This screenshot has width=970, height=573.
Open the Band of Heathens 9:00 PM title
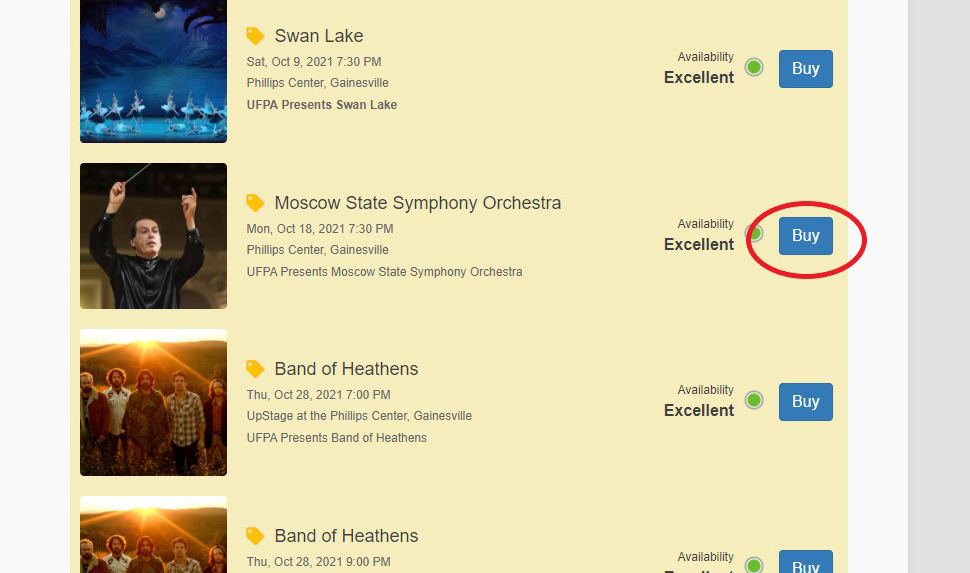point(346,536)
